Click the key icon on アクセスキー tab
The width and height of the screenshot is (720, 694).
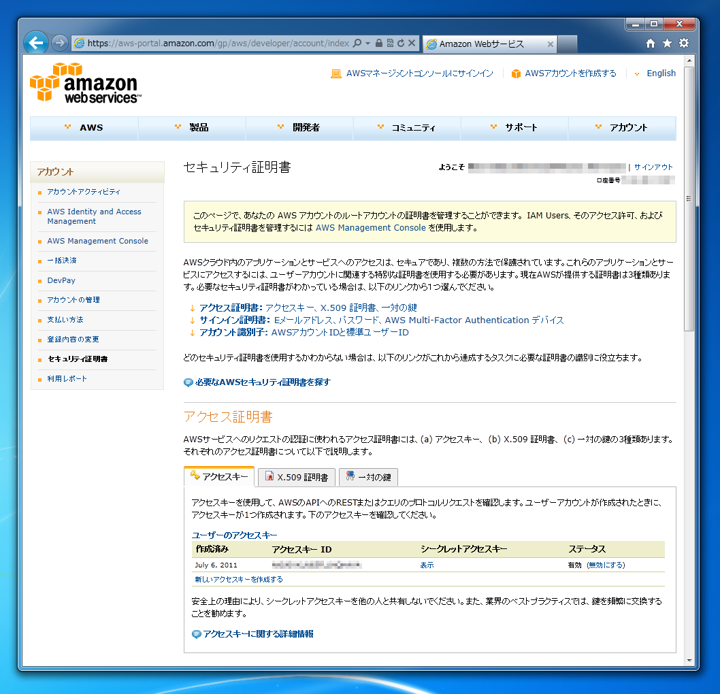tap(195, 475)
